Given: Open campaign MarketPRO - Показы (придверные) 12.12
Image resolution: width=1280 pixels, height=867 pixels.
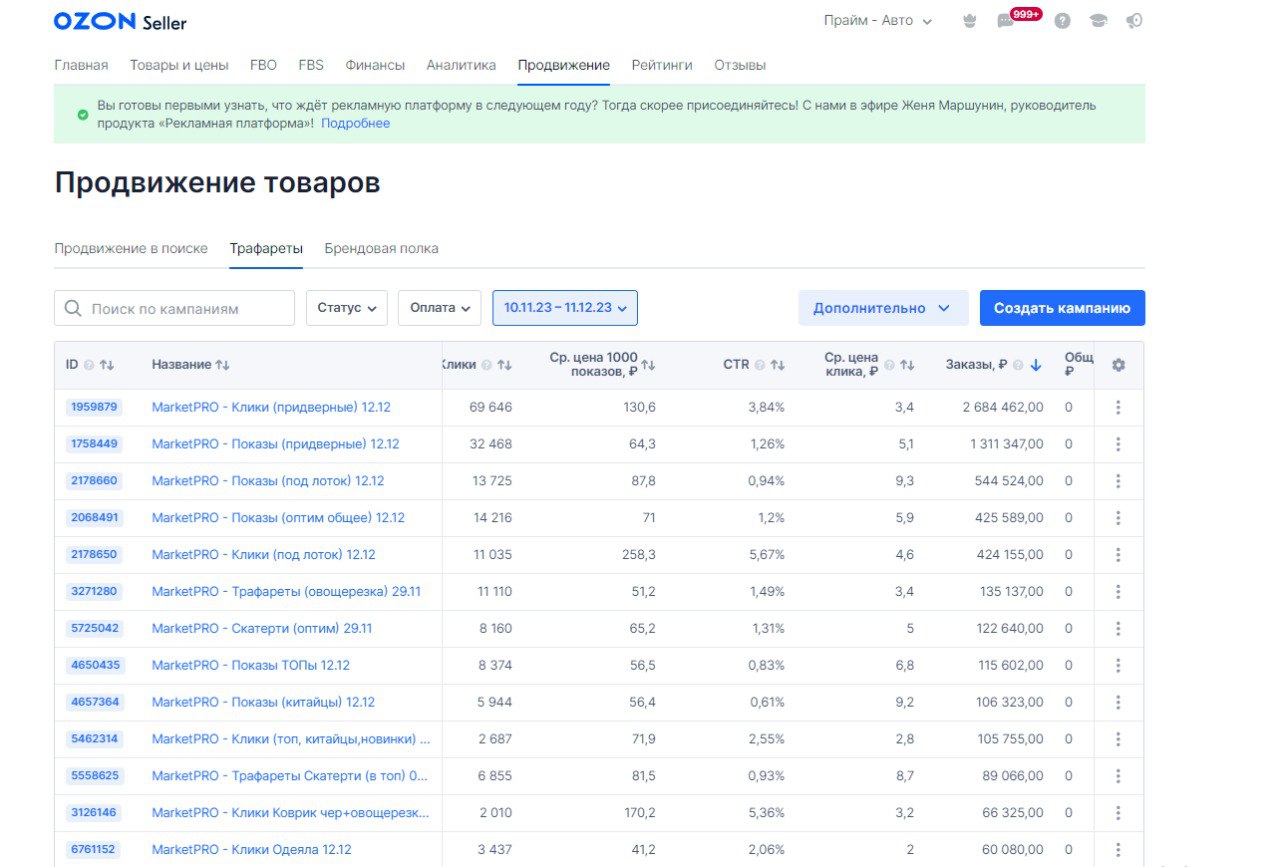Looking at the screenshot, I should [x=275, y=444].
